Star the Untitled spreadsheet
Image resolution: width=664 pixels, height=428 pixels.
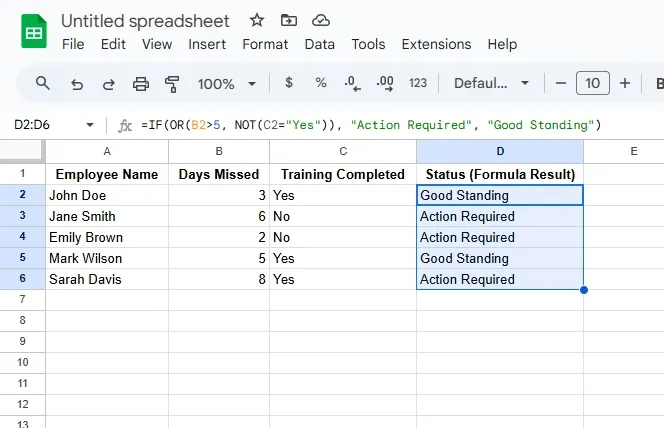coord(257,20)
